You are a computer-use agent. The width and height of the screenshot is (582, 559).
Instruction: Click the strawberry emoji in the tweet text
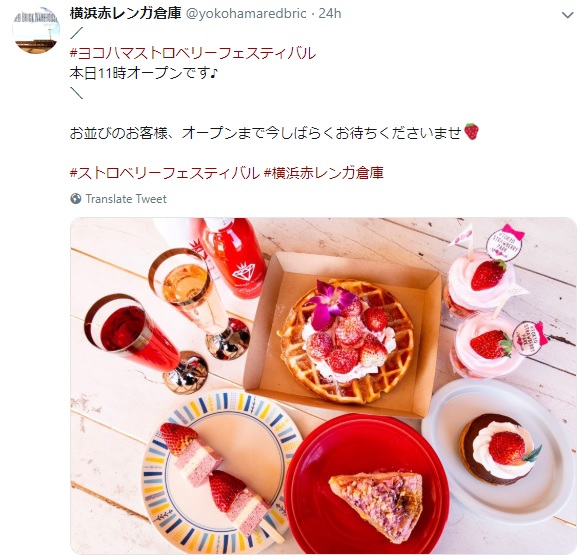(471, 132)
